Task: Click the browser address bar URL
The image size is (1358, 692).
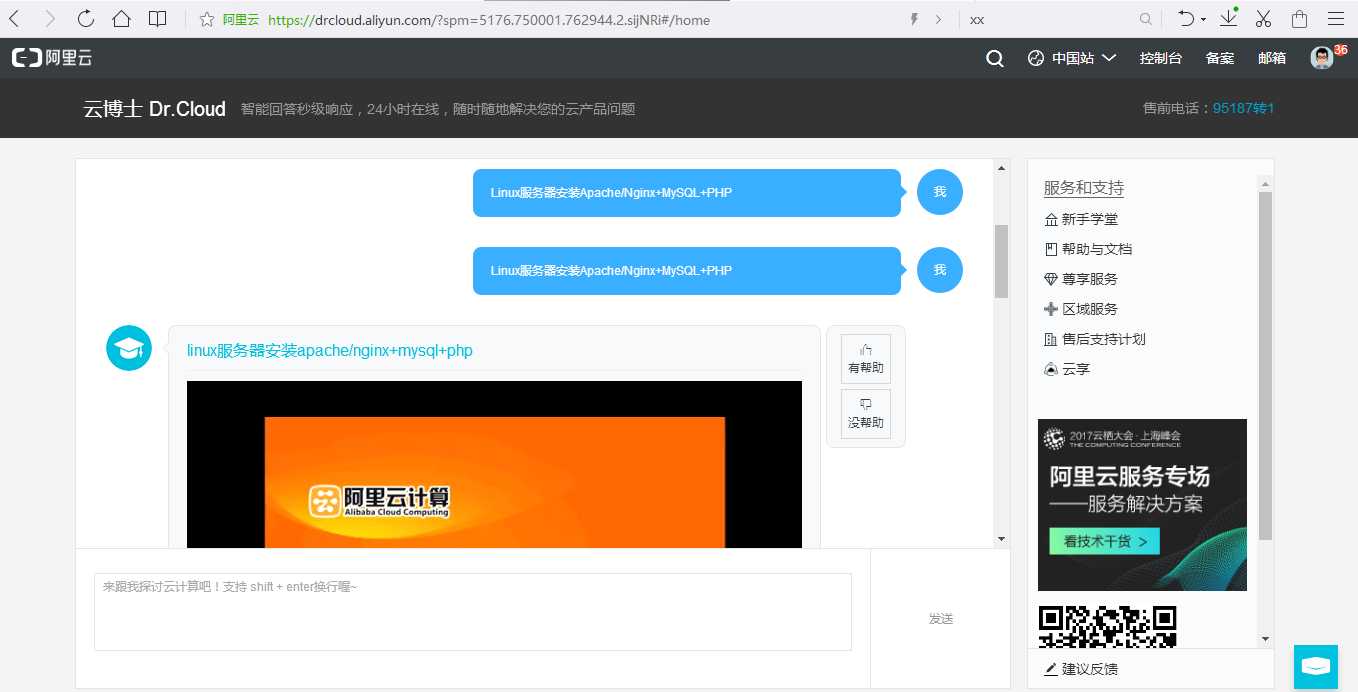Action: tap(489, 19)
